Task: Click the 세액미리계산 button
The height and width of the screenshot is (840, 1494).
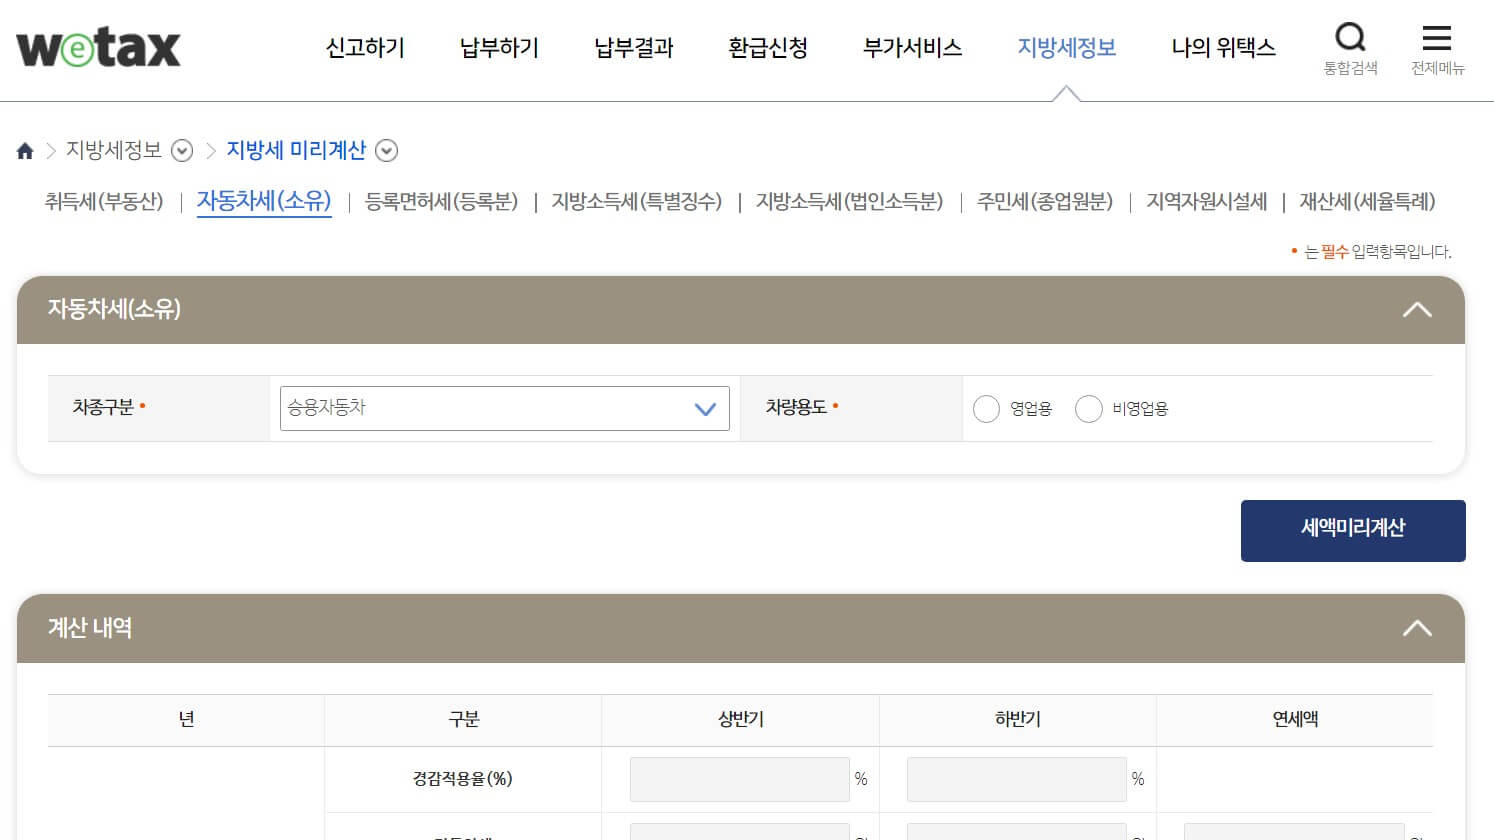Action: 1353,531
